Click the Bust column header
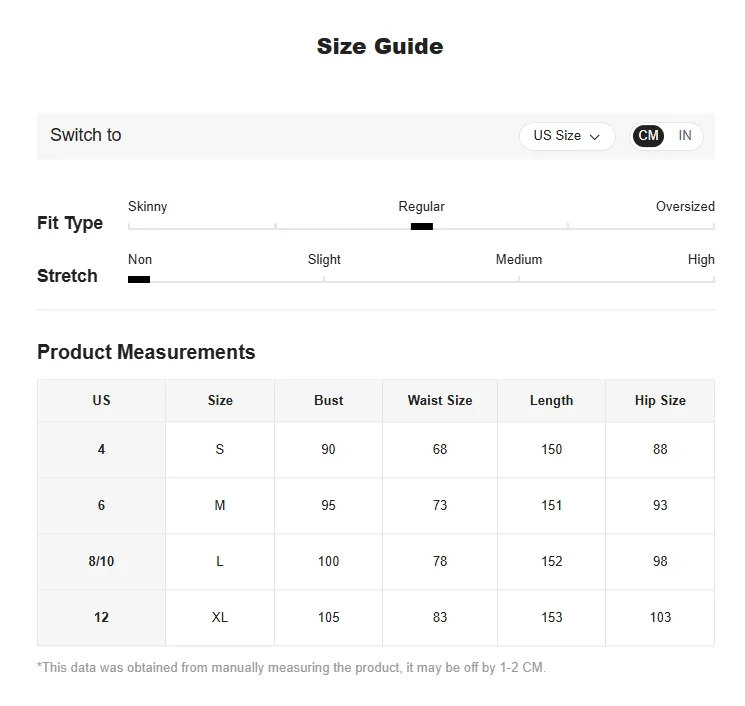The image size is (745, 706). 328,400
